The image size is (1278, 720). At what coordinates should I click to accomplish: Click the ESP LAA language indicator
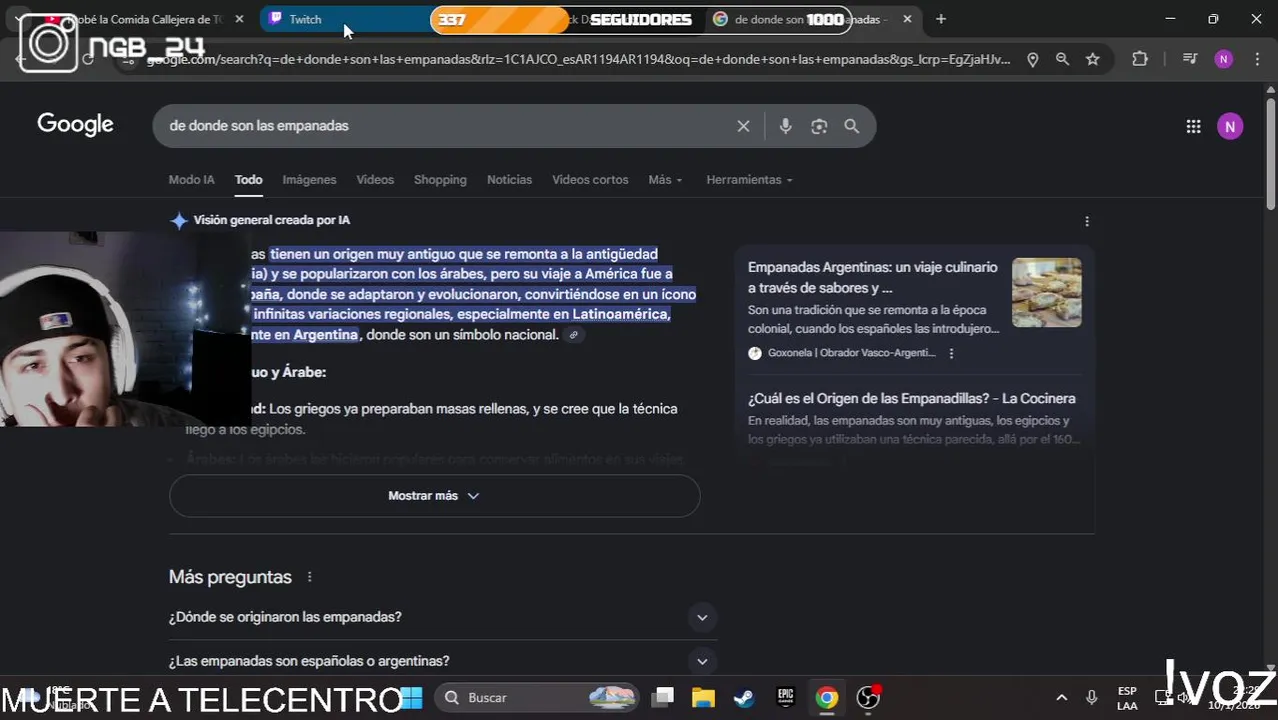1127,698
